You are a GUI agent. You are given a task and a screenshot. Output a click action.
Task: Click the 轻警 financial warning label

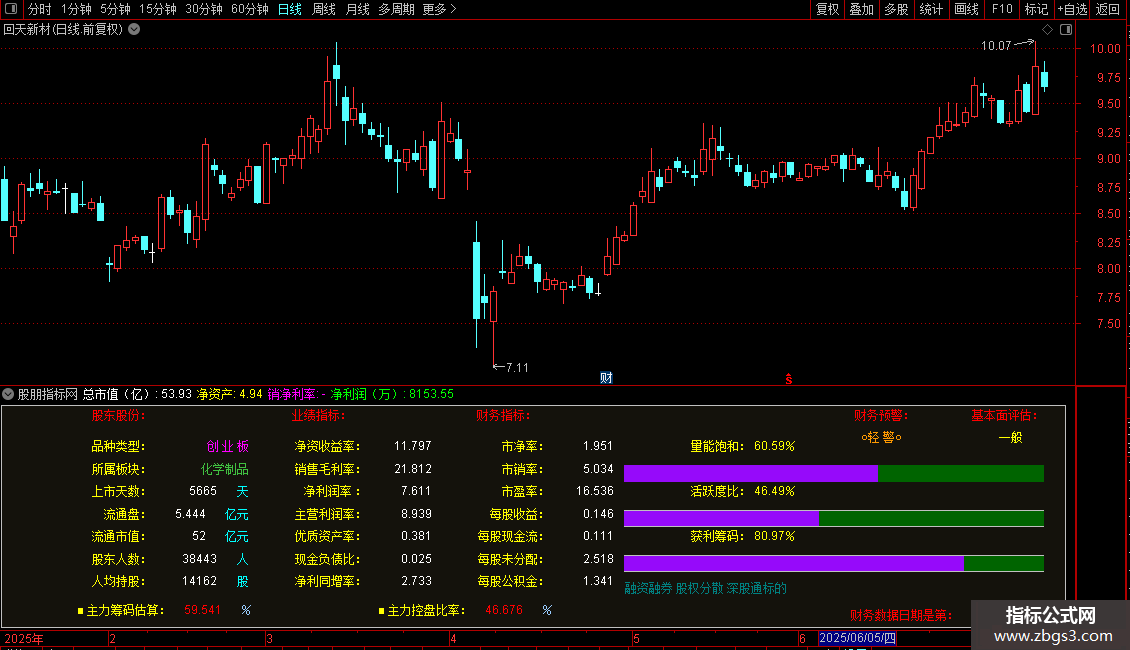881,437
